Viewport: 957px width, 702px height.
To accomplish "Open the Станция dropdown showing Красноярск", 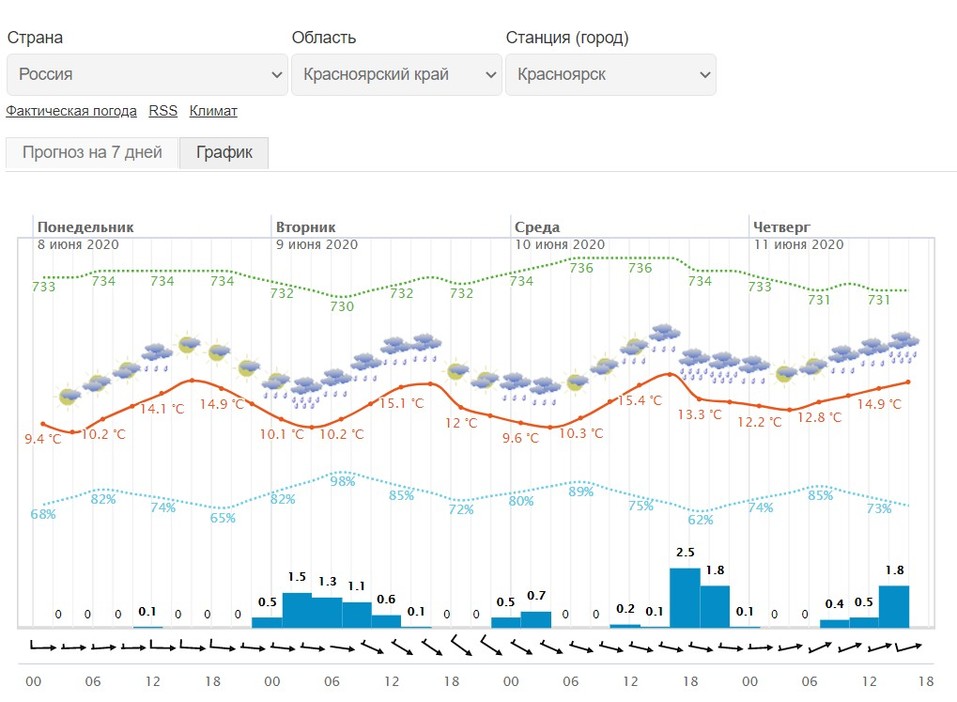I will (x=610, y=75).
